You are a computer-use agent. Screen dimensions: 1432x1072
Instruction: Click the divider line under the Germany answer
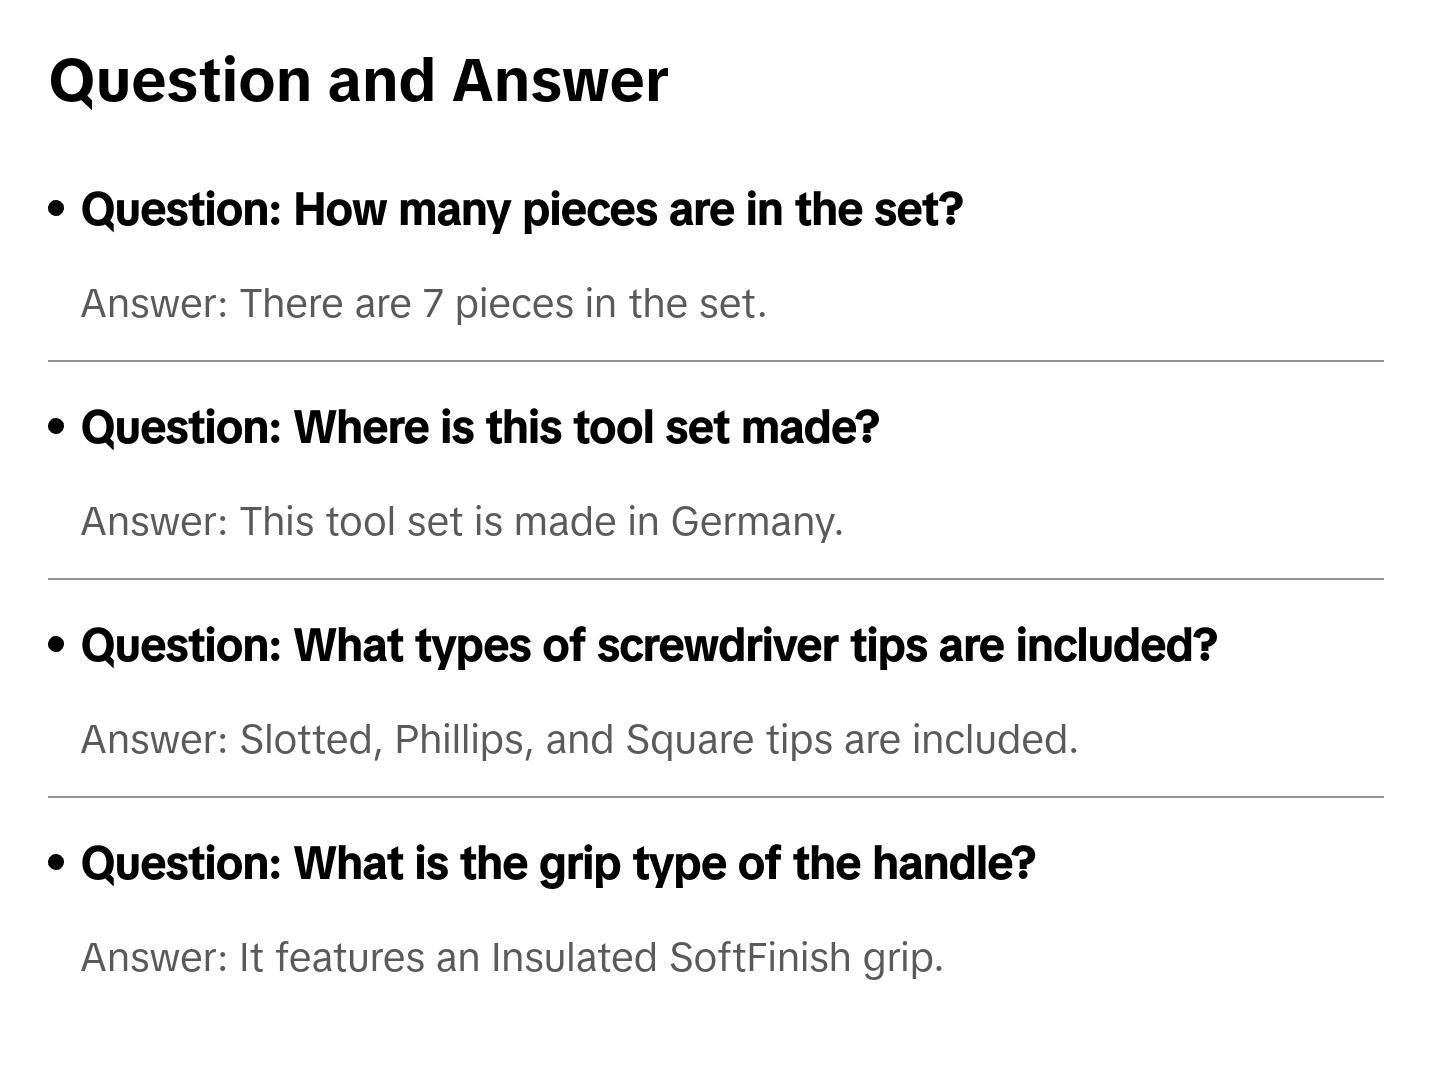pos(715,579)
